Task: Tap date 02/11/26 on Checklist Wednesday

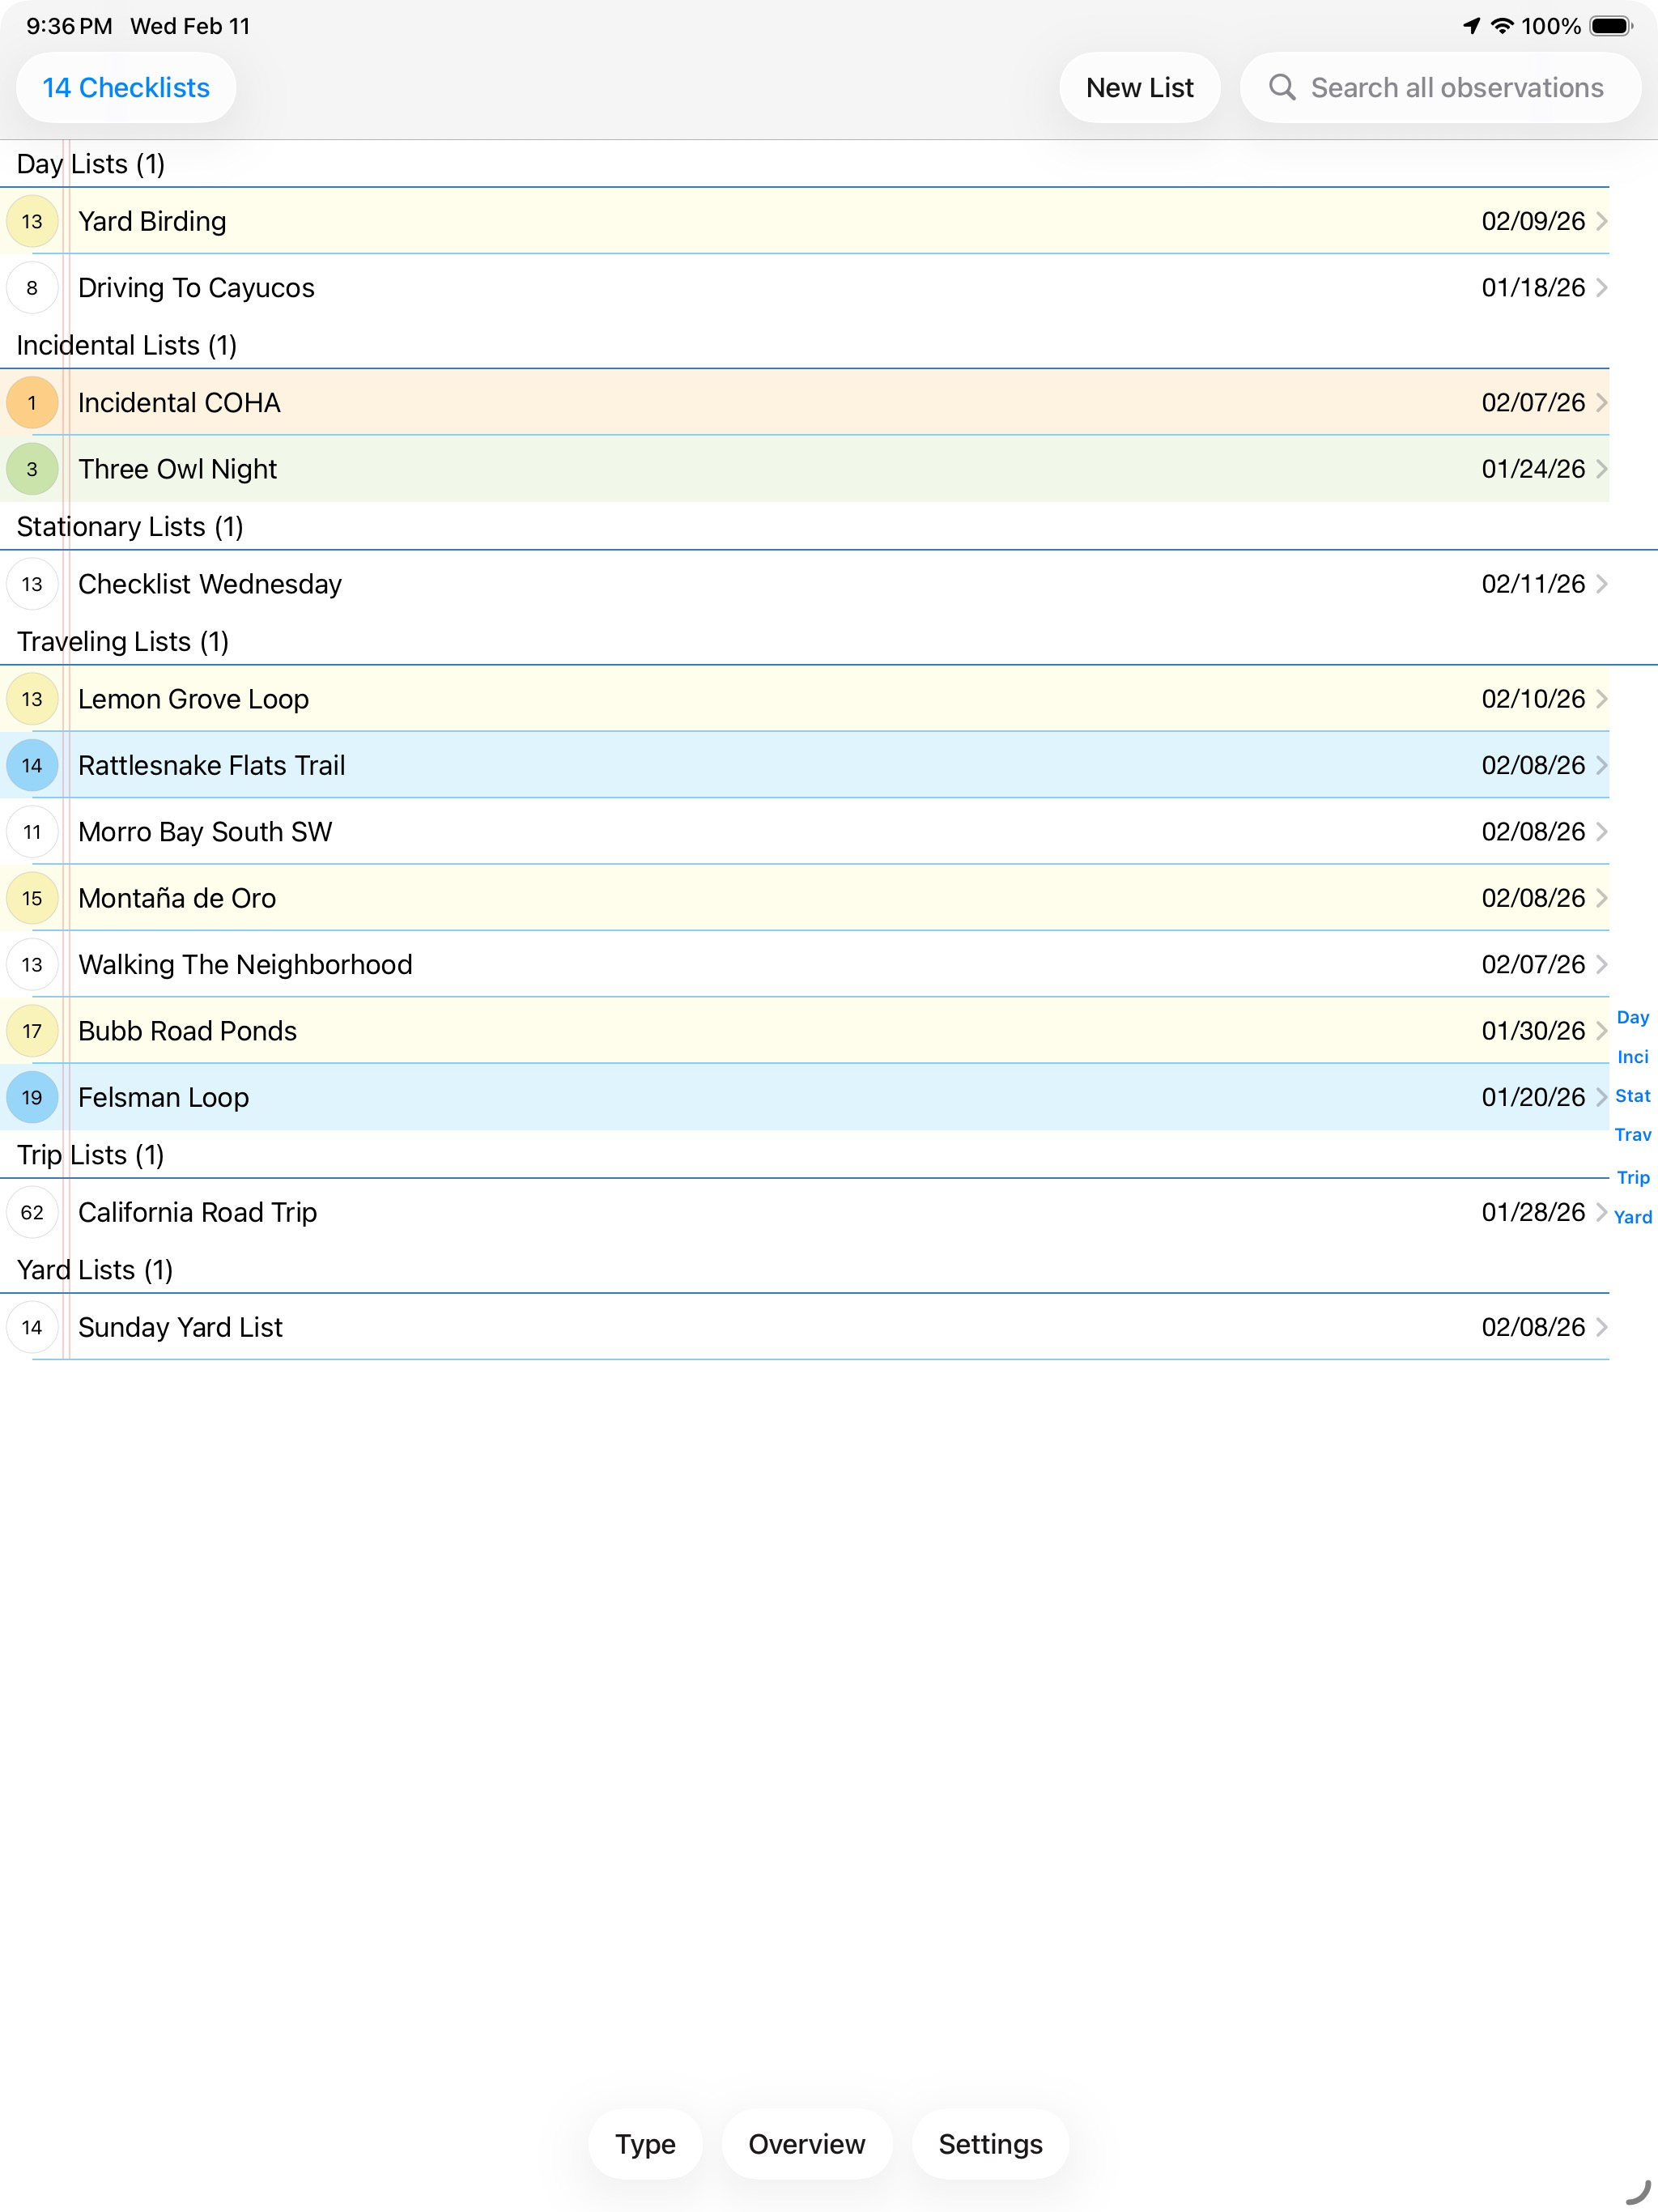Action: point(1533,584)
